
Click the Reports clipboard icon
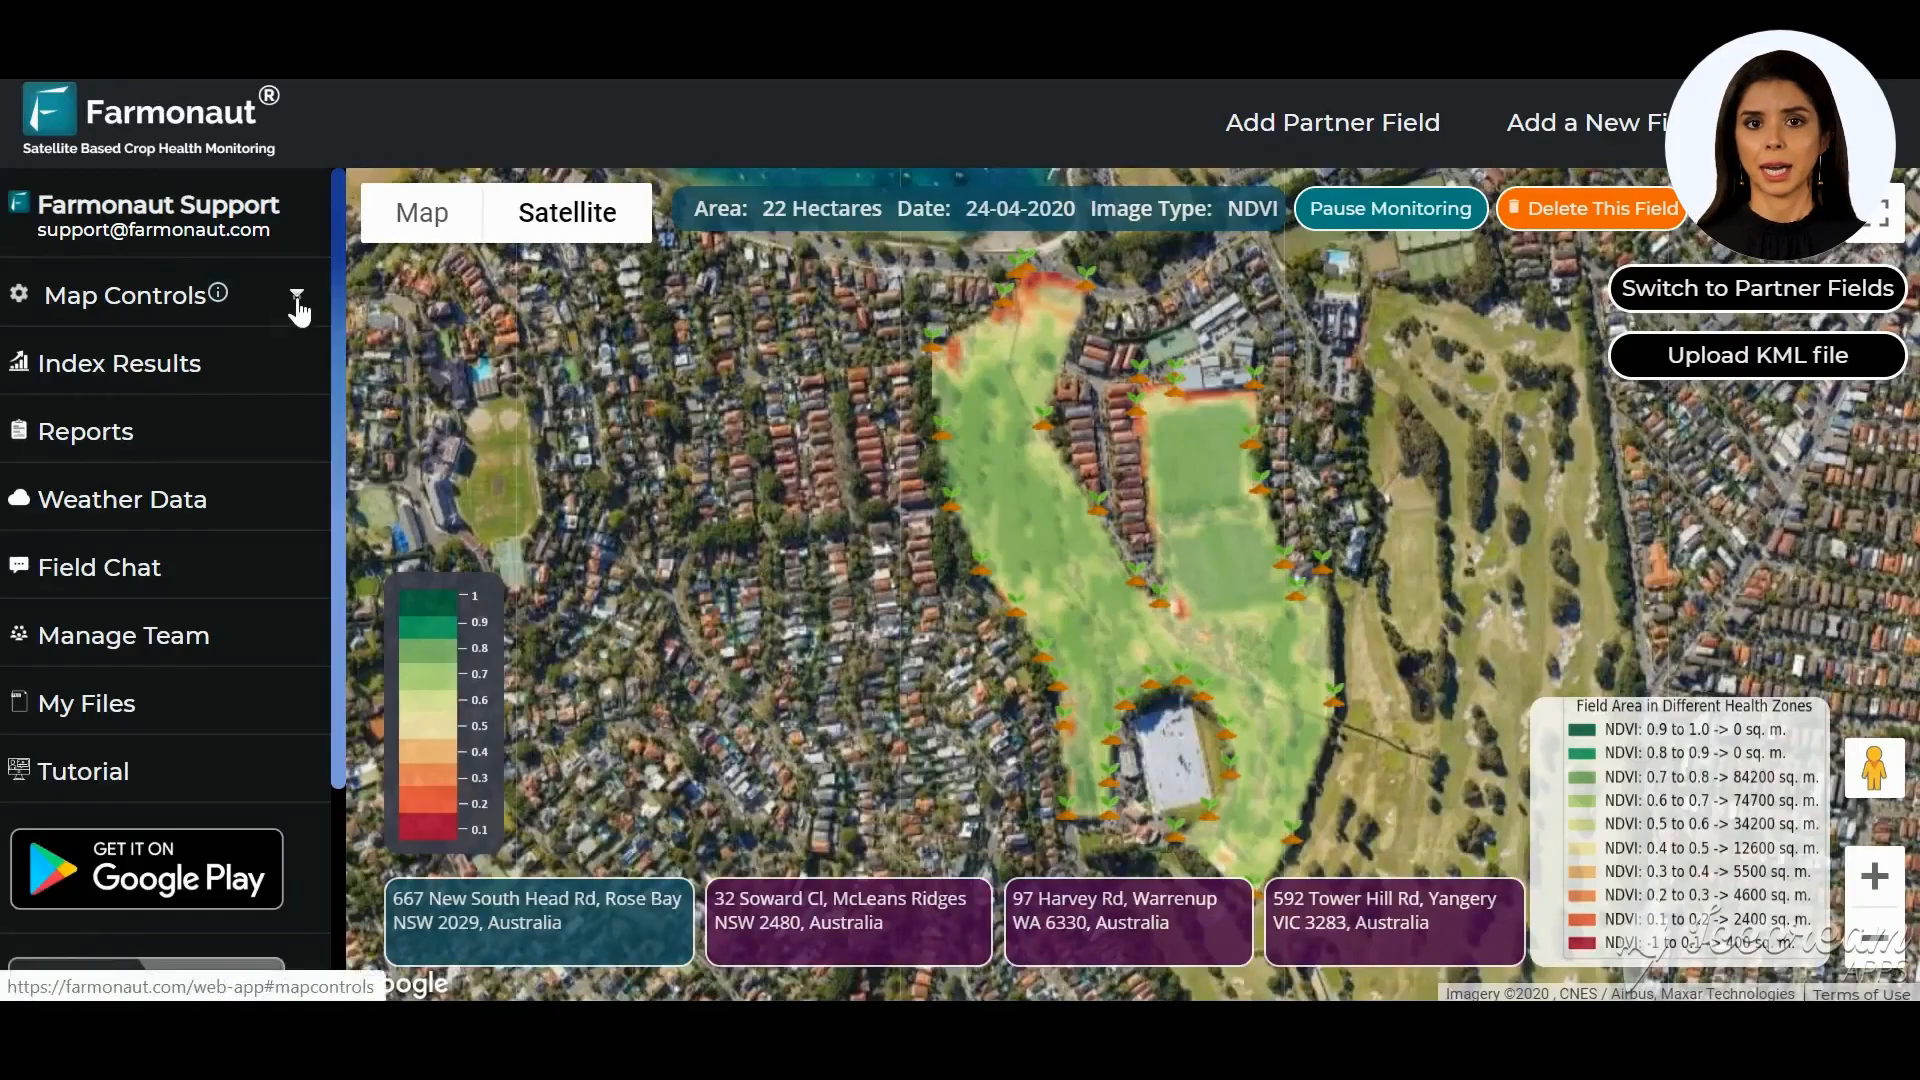pos(19,429)
